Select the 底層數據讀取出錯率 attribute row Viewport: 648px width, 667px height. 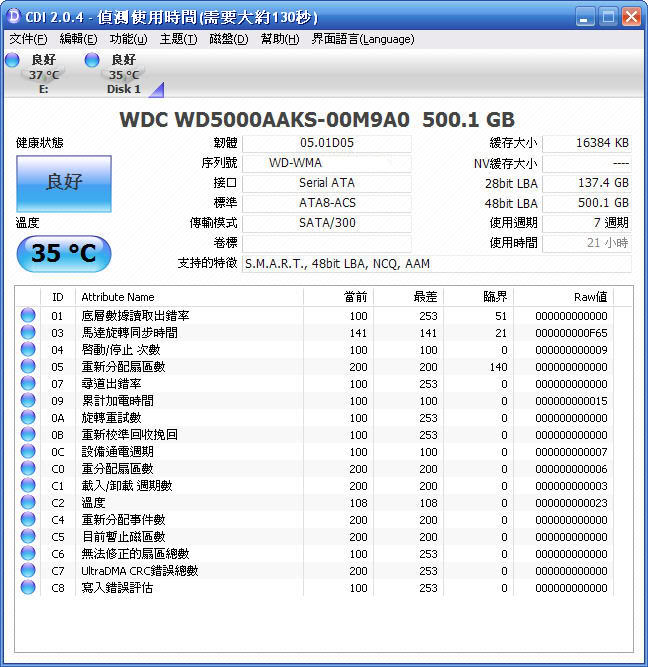315,316
